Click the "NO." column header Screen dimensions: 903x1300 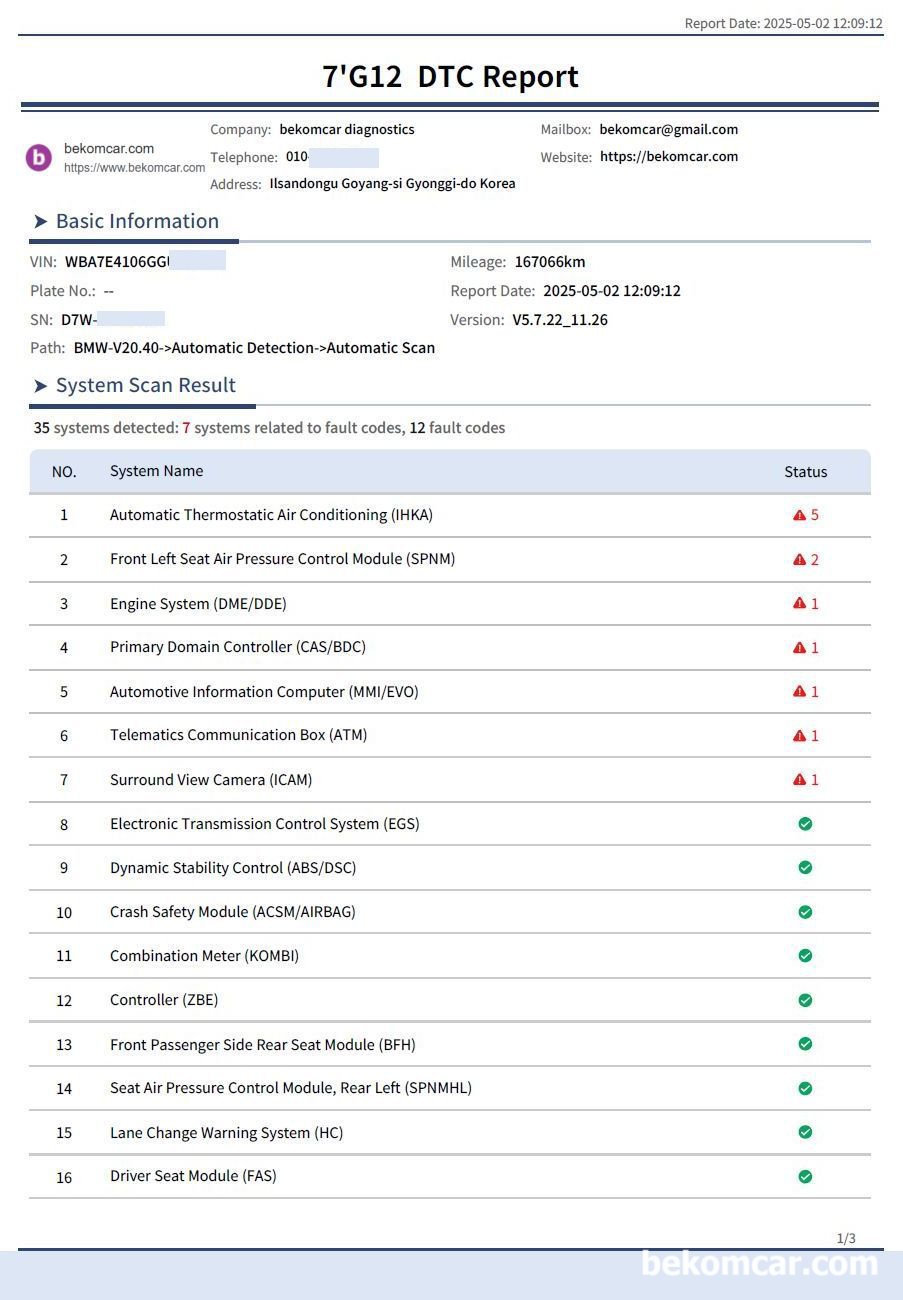pos(64,472)
